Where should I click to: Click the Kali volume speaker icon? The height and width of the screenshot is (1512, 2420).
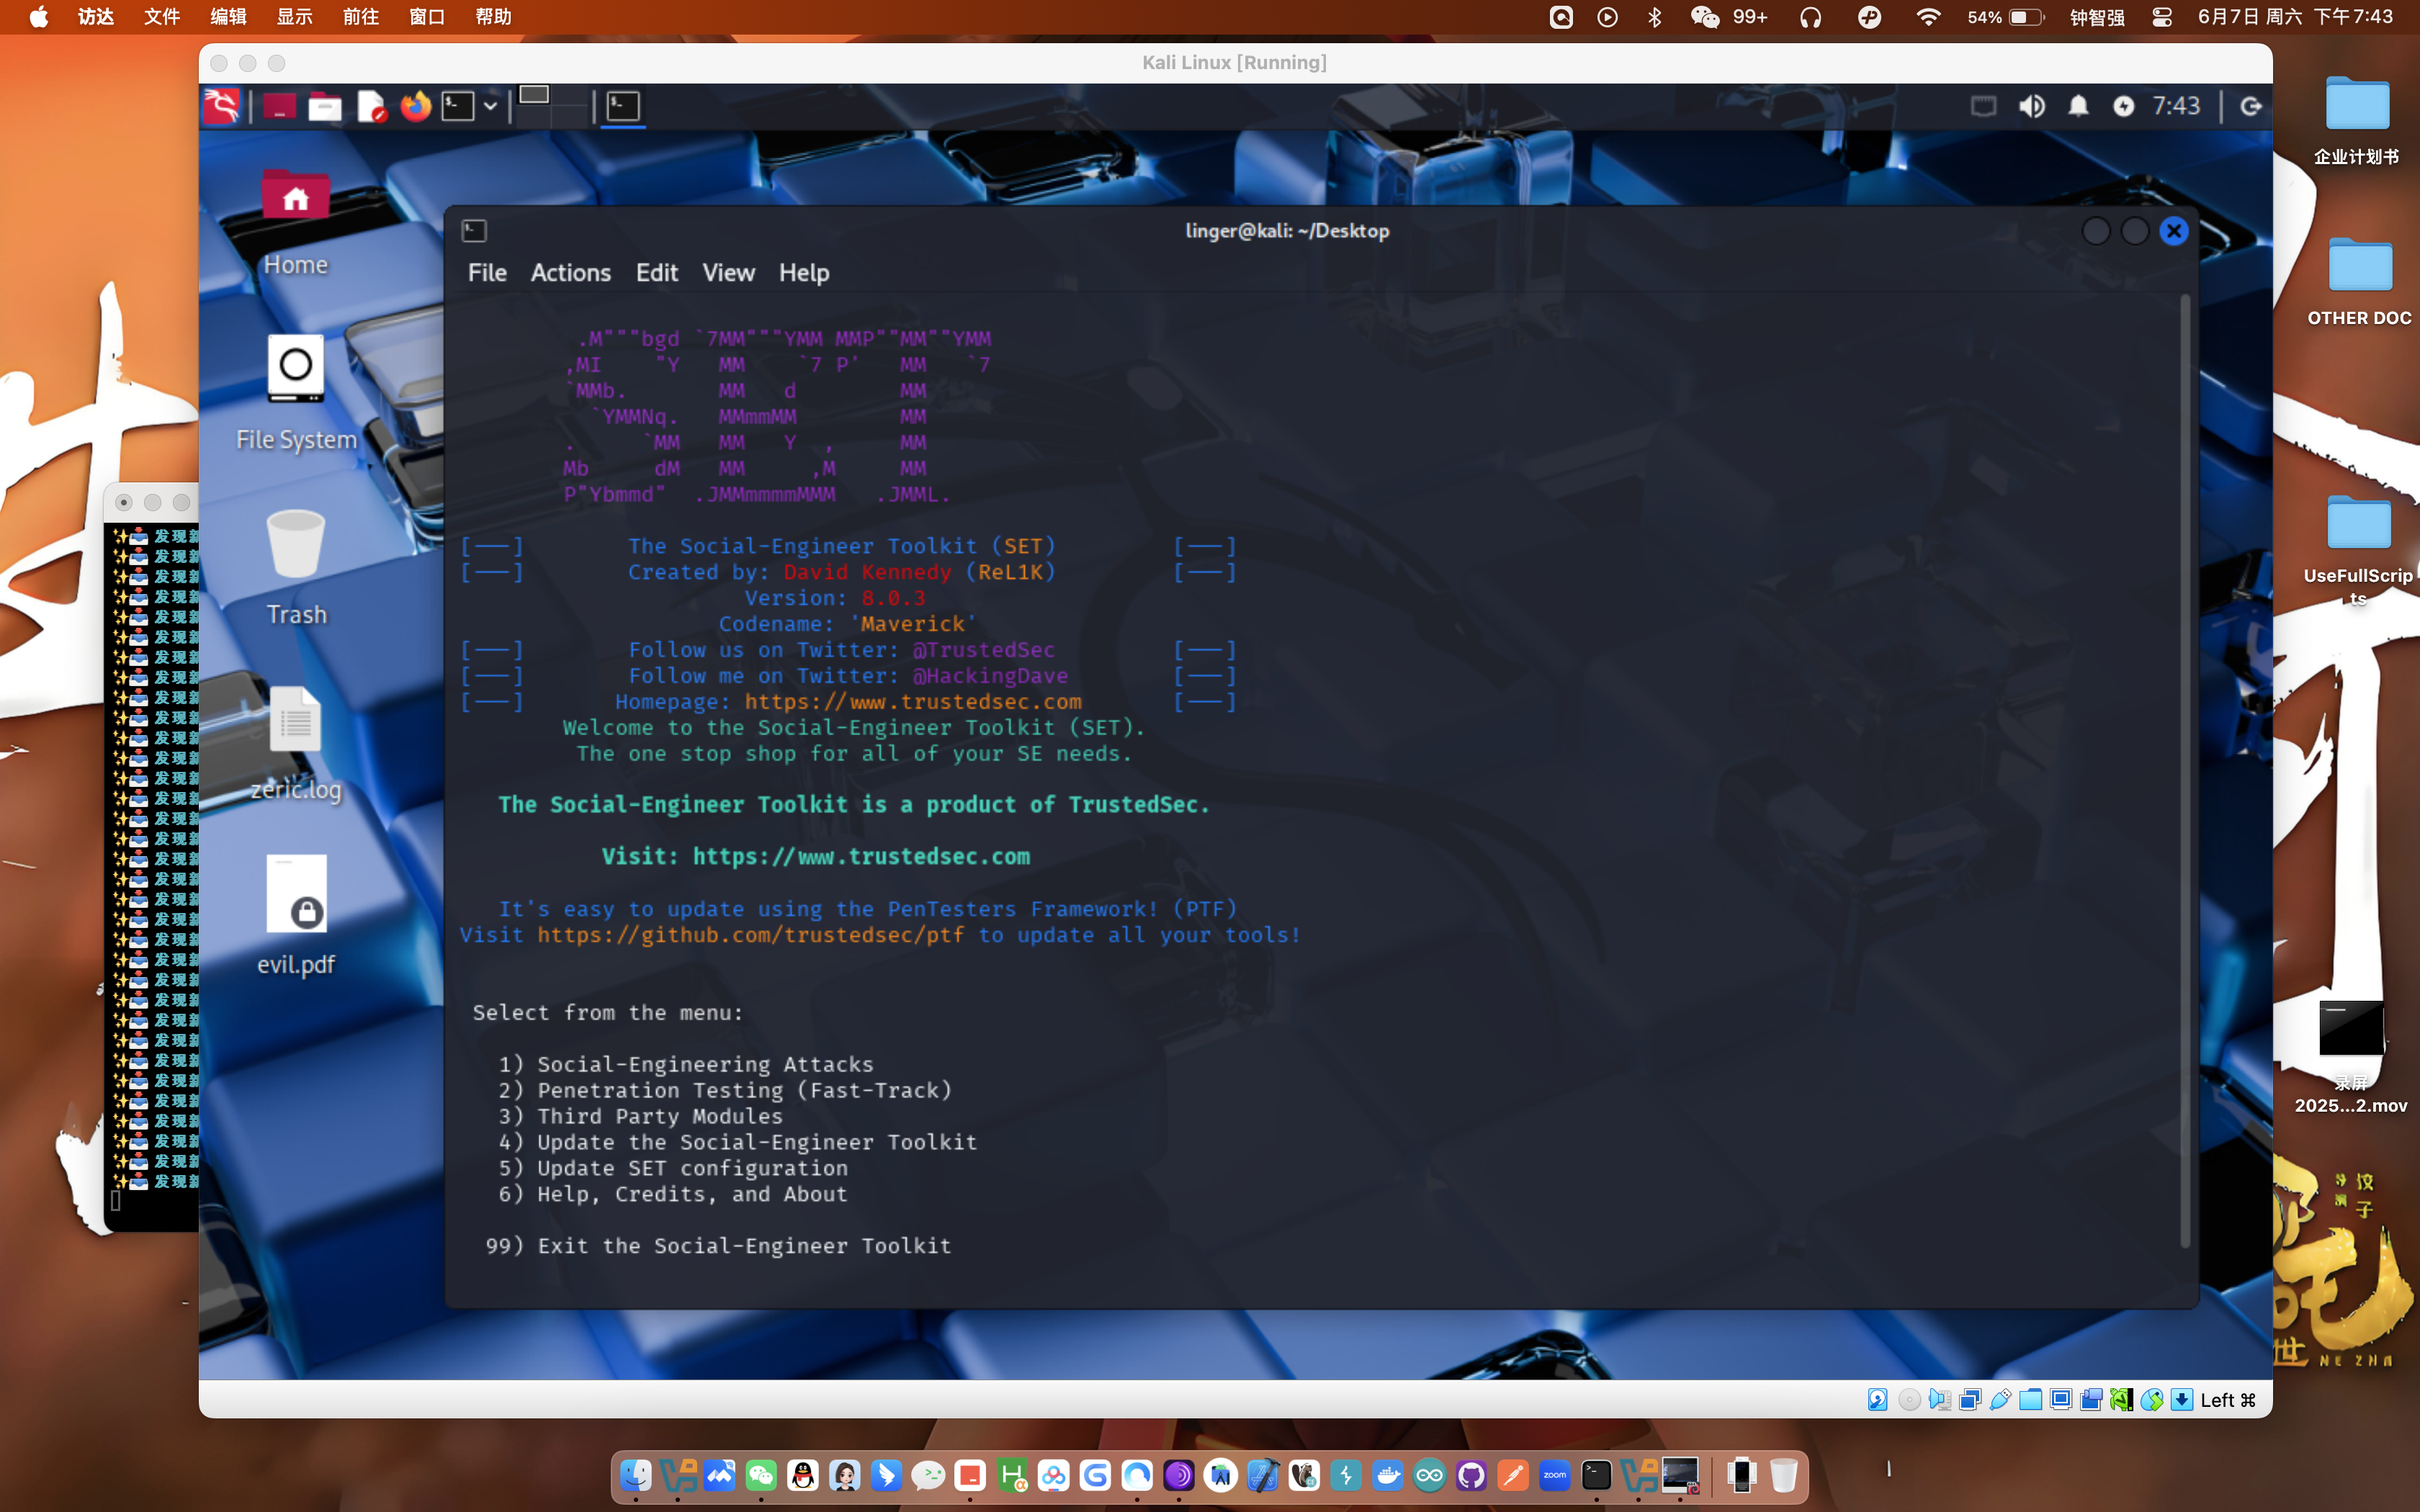tap(2031, 106)
